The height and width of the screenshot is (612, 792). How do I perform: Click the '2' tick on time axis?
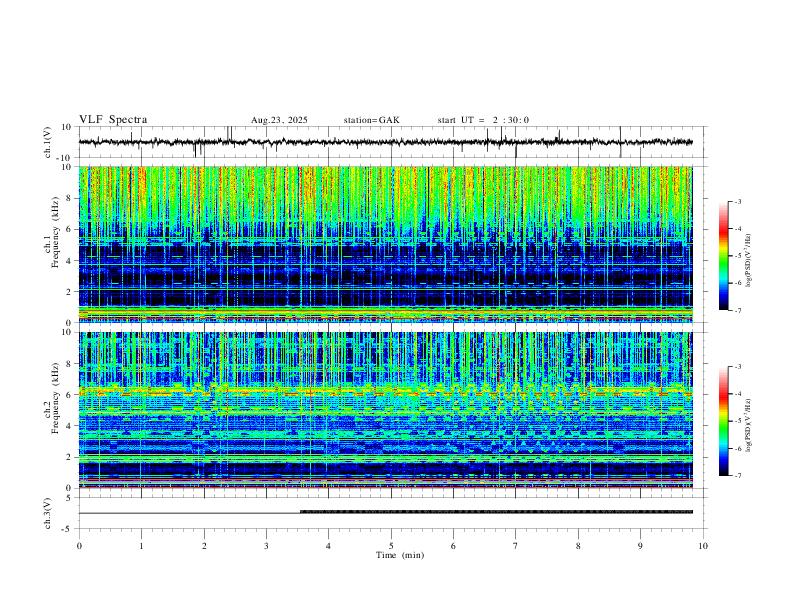tap(204, 546)
